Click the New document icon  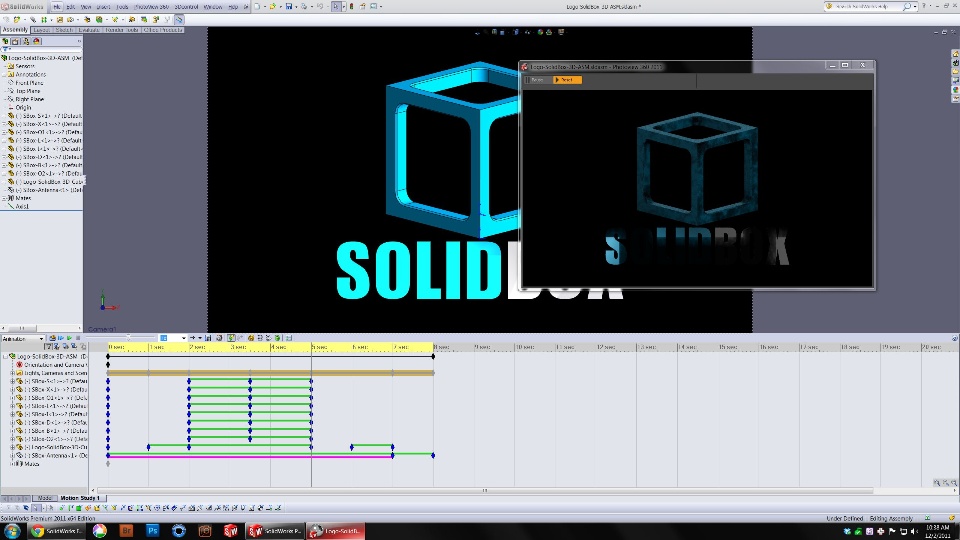click(x=257, y=6)
